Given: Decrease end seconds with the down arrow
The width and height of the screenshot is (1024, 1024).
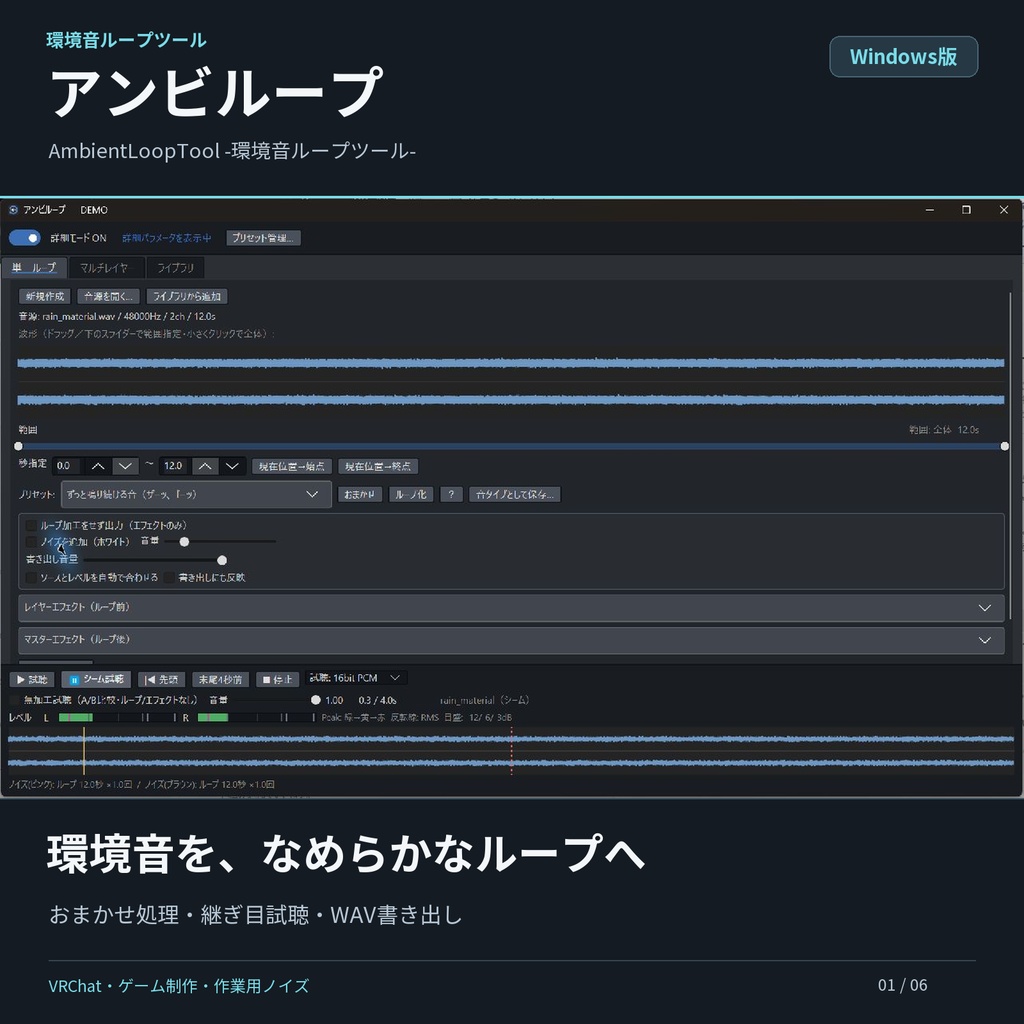Looking at the screenshot, I should coord(232,466).
